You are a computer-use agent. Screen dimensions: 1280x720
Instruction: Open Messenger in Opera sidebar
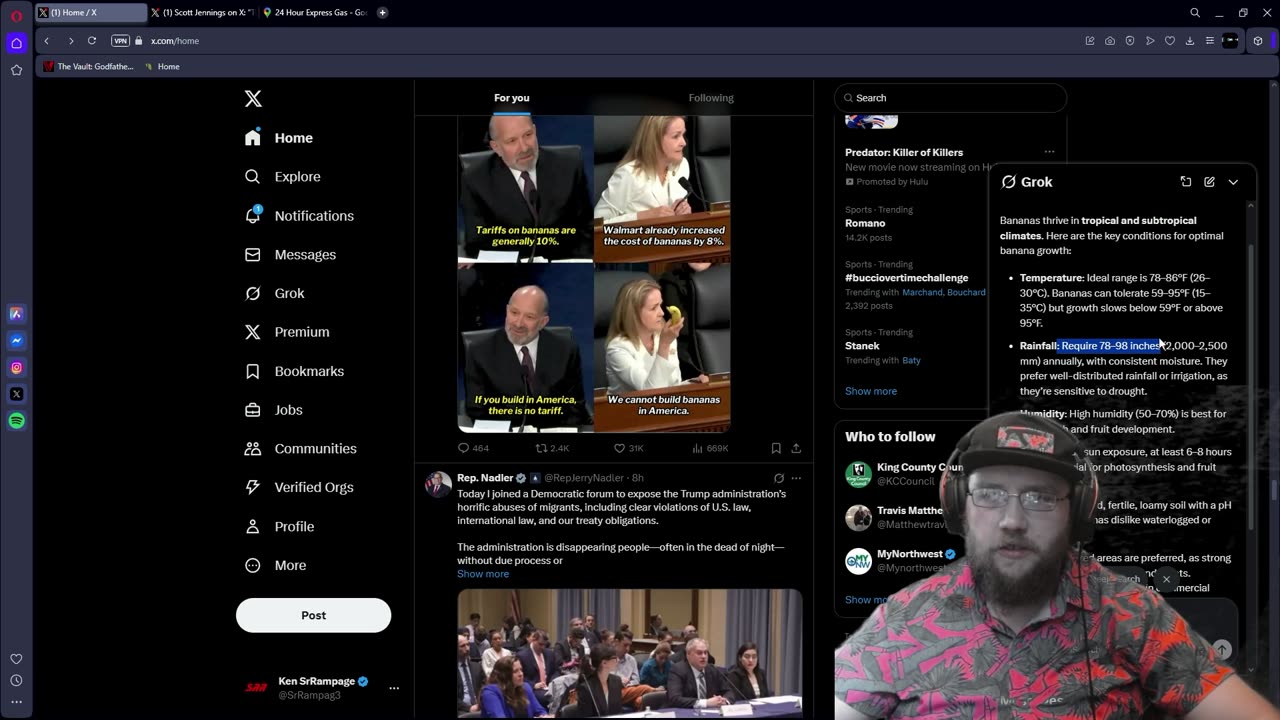click(x=16, y=341)
